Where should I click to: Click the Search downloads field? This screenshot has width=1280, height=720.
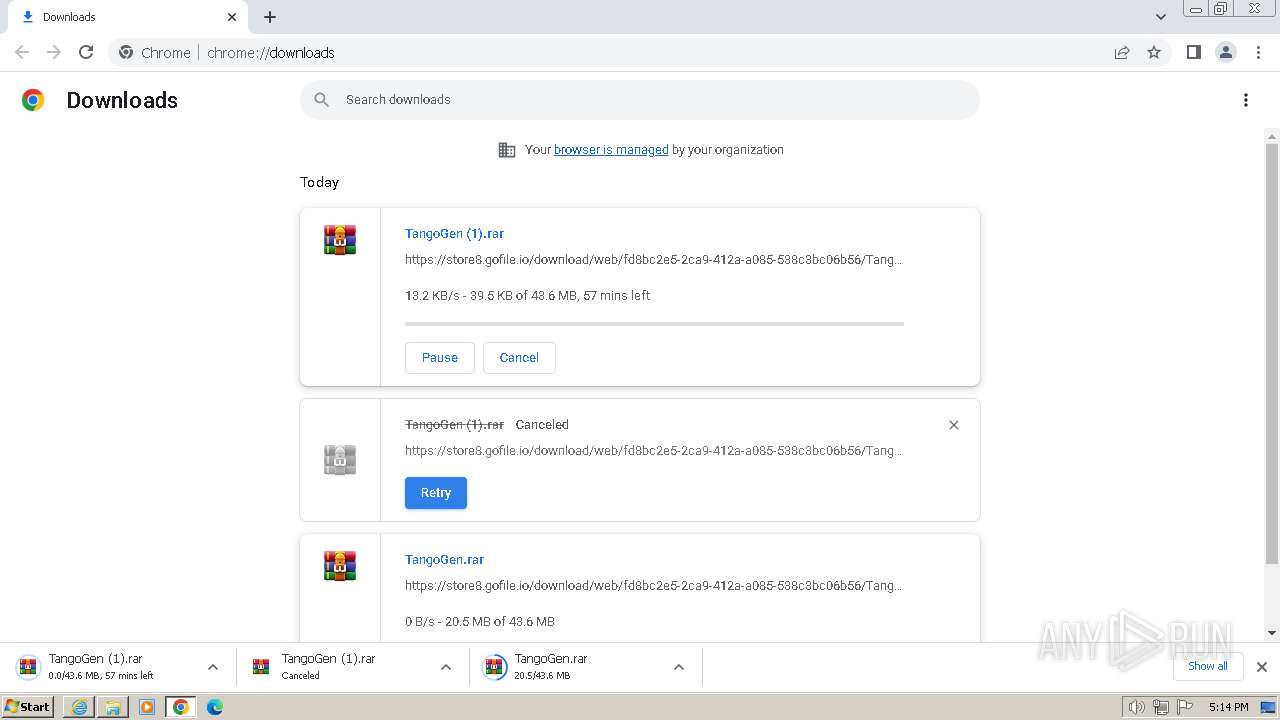(640, 100)
